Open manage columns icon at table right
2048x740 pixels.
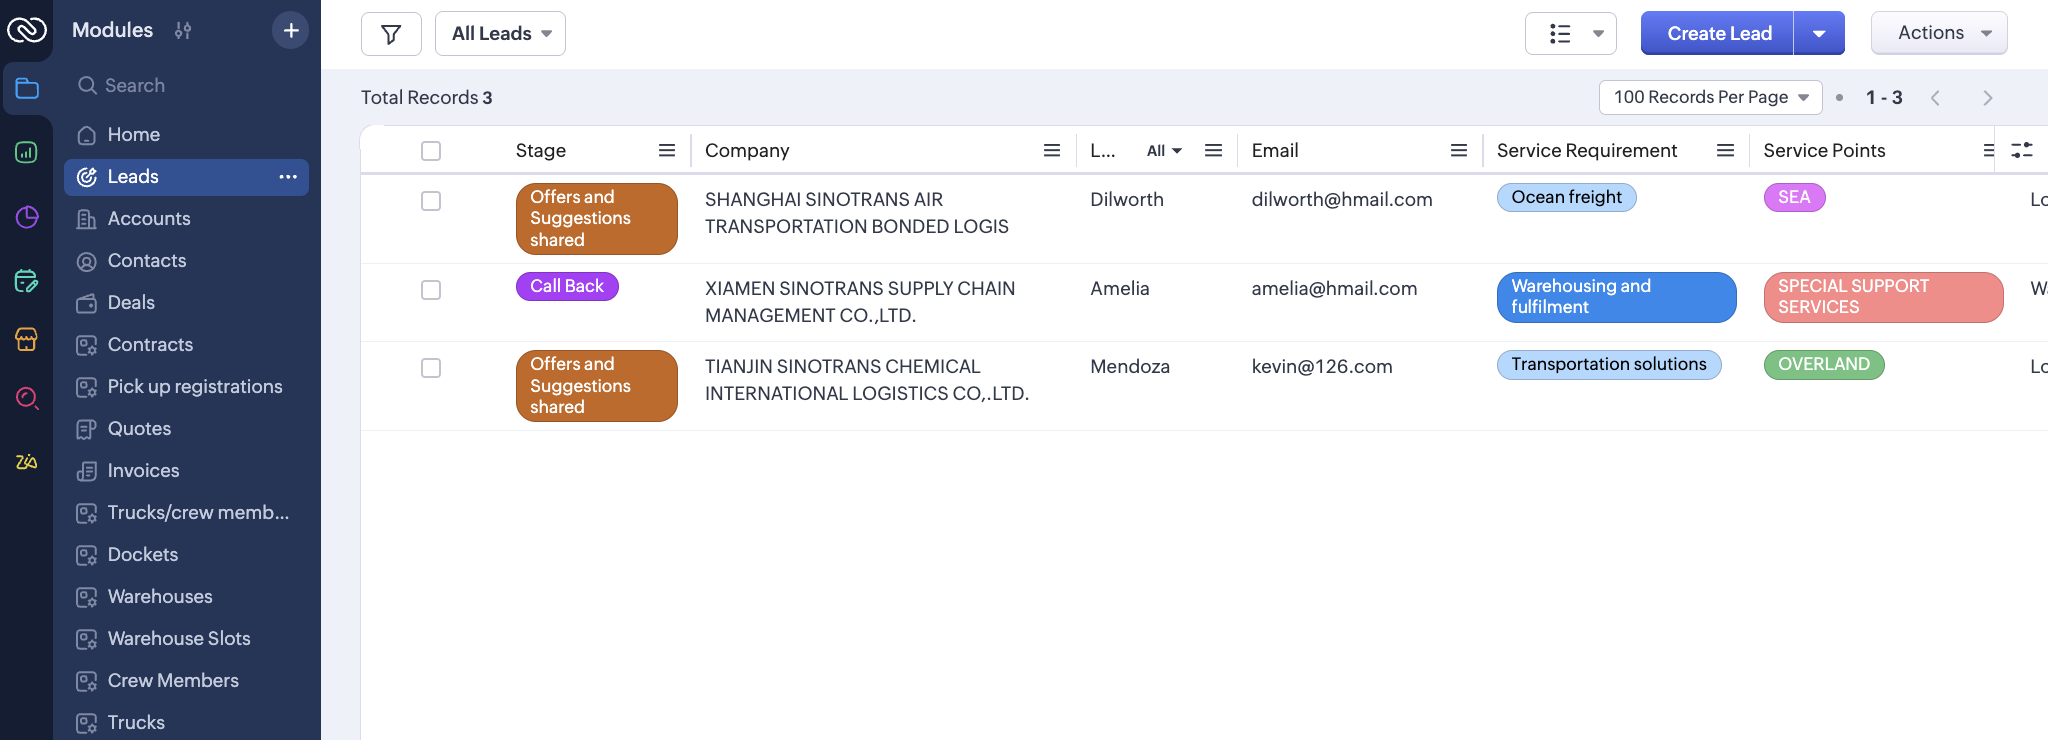[x=2022, y=150]
